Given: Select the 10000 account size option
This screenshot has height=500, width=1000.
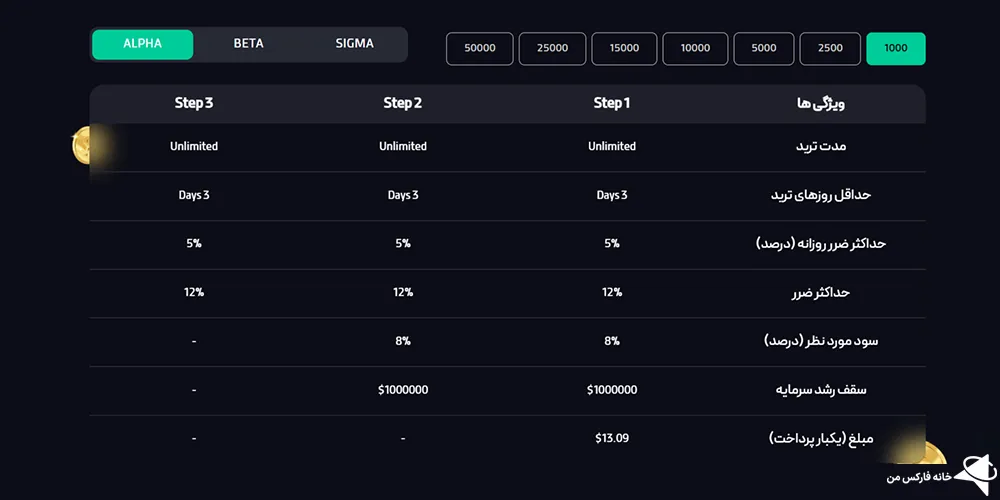Looking at the screenshot, I should (x=696, y=48).
